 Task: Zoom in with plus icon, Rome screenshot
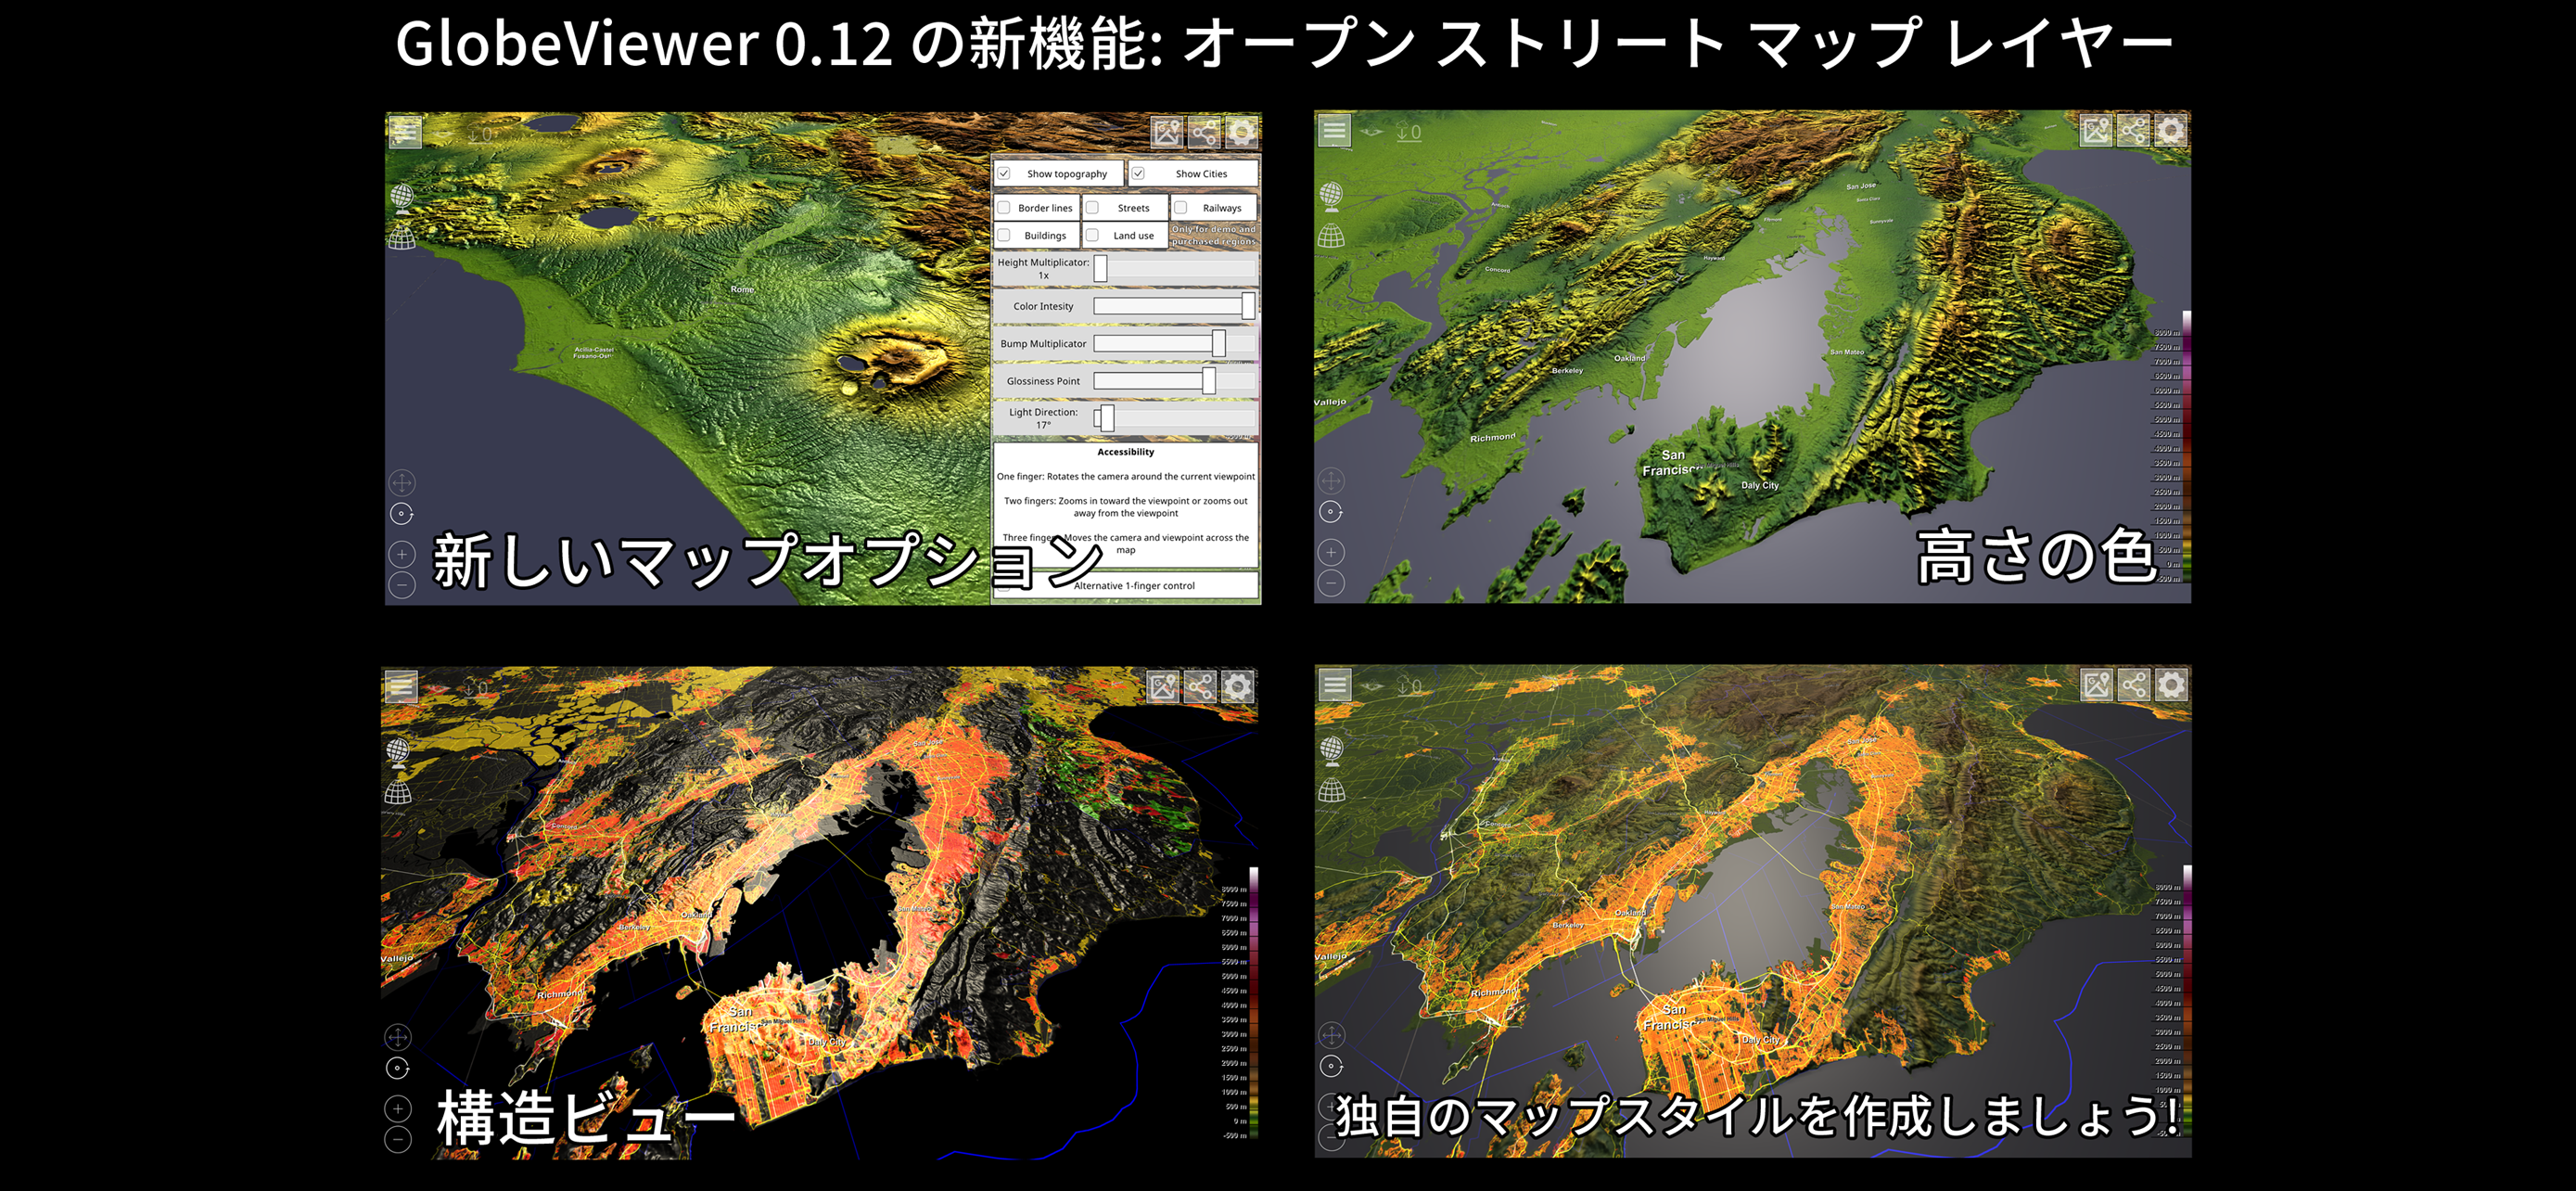(402, 554)
